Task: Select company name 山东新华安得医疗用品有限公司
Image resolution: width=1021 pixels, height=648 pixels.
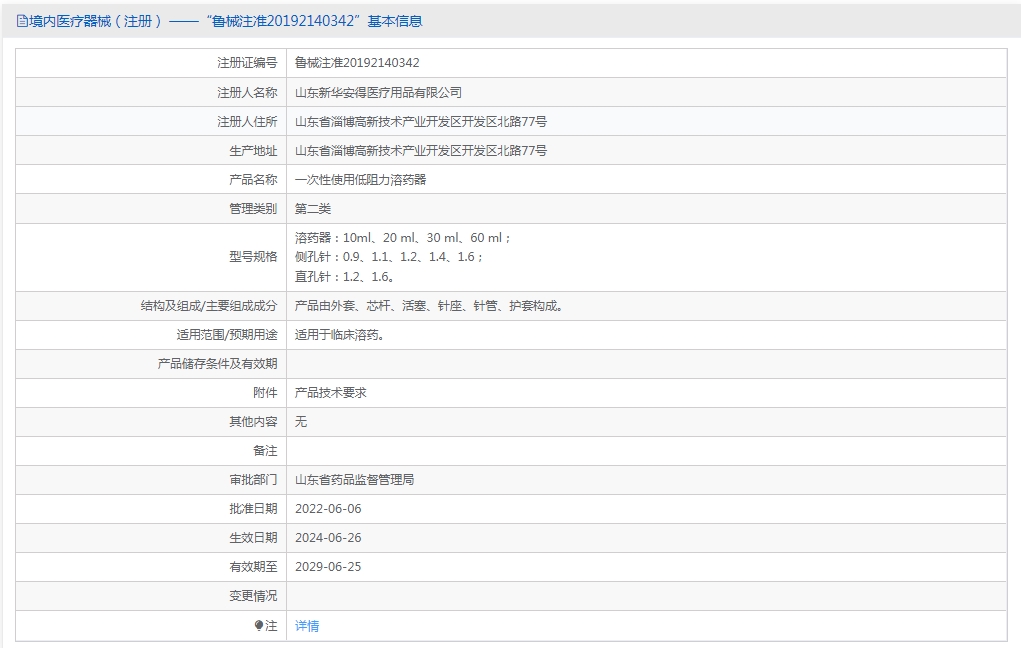Action: point(378,92)
